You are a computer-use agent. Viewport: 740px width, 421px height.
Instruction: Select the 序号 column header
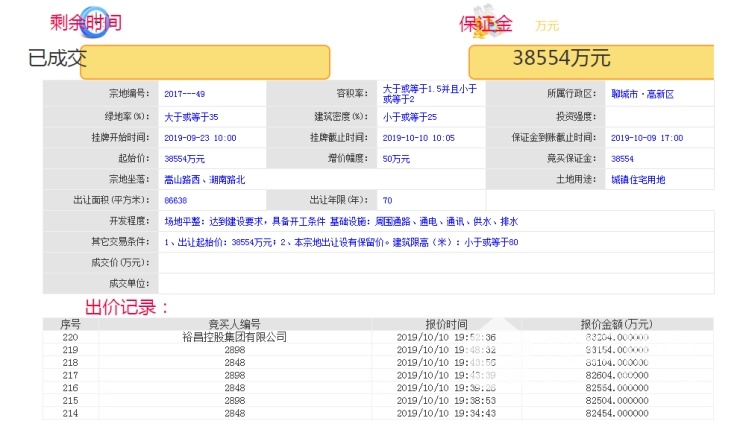coord(70,324)
